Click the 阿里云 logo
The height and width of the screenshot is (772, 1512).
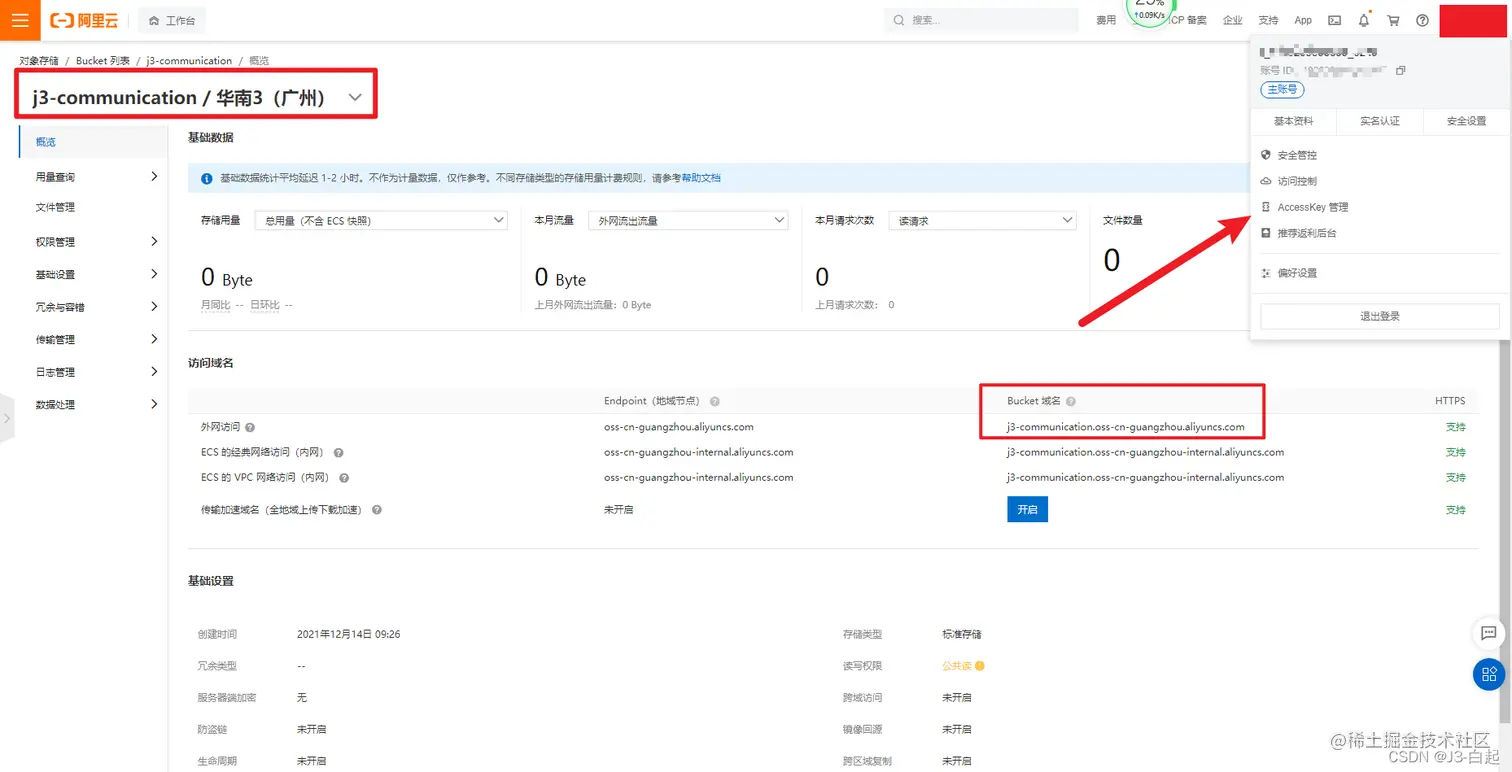pos(84,20)
